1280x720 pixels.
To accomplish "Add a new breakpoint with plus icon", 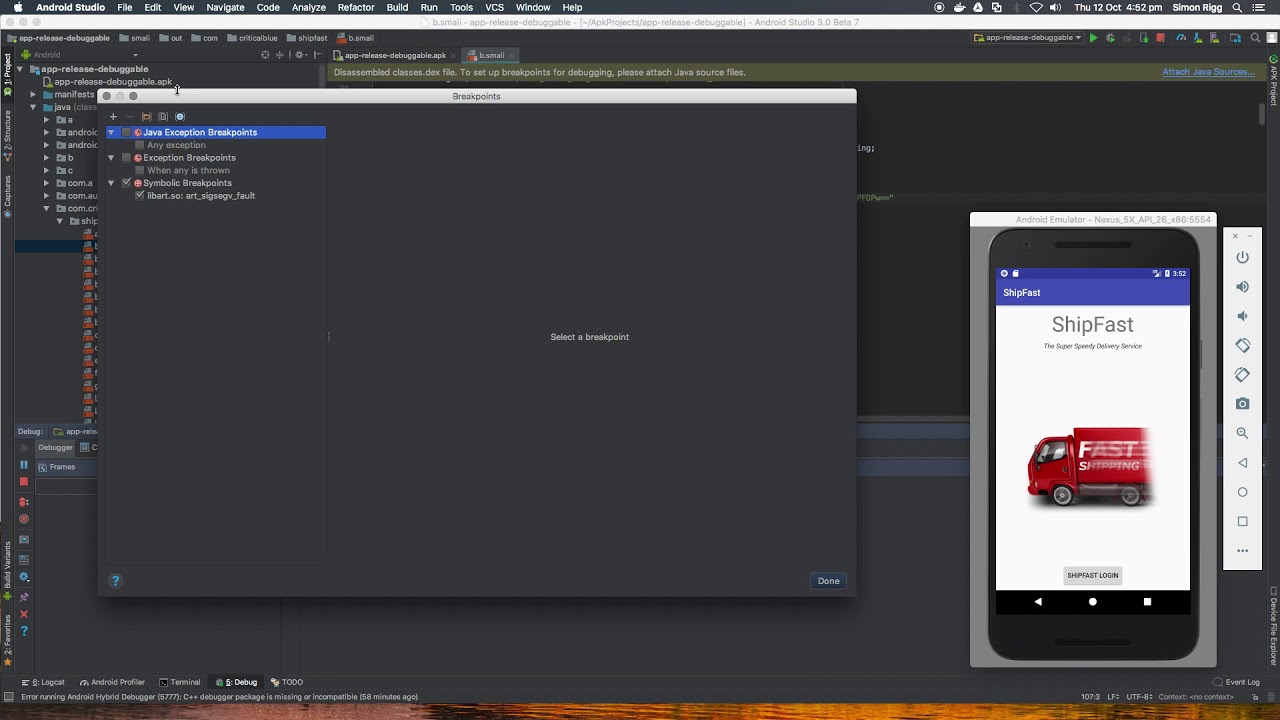I will point(113,117).
